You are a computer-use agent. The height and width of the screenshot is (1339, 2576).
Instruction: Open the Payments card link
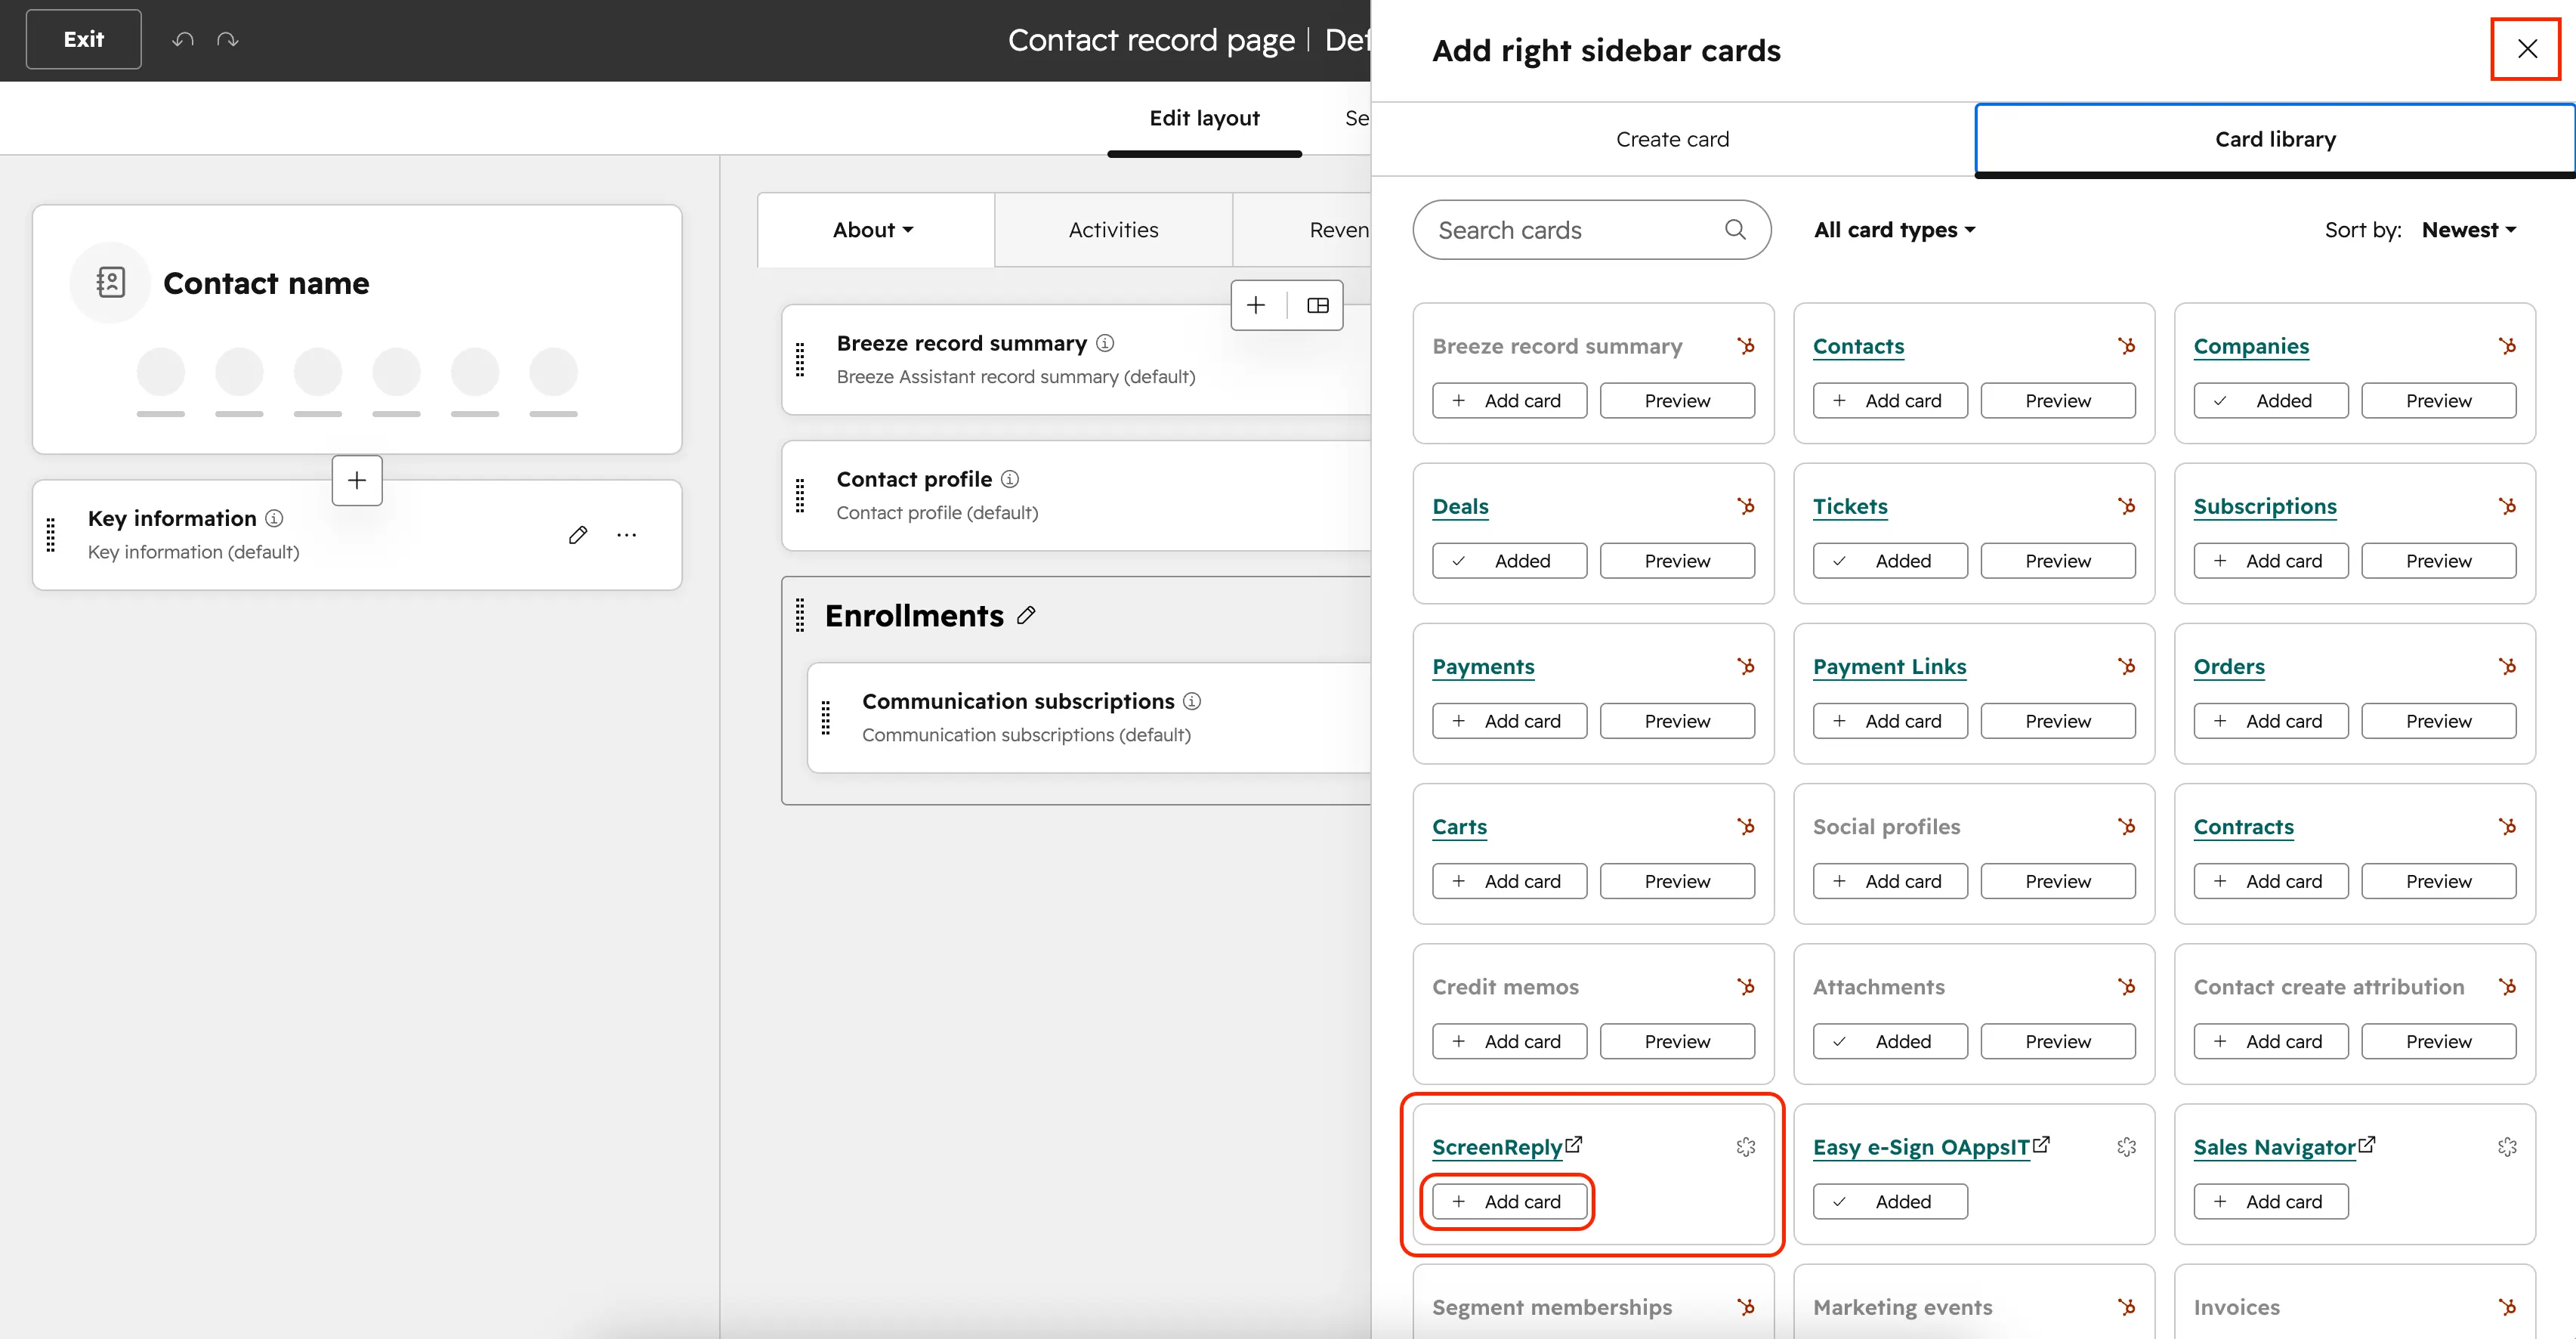click(x=1483, y=667)
